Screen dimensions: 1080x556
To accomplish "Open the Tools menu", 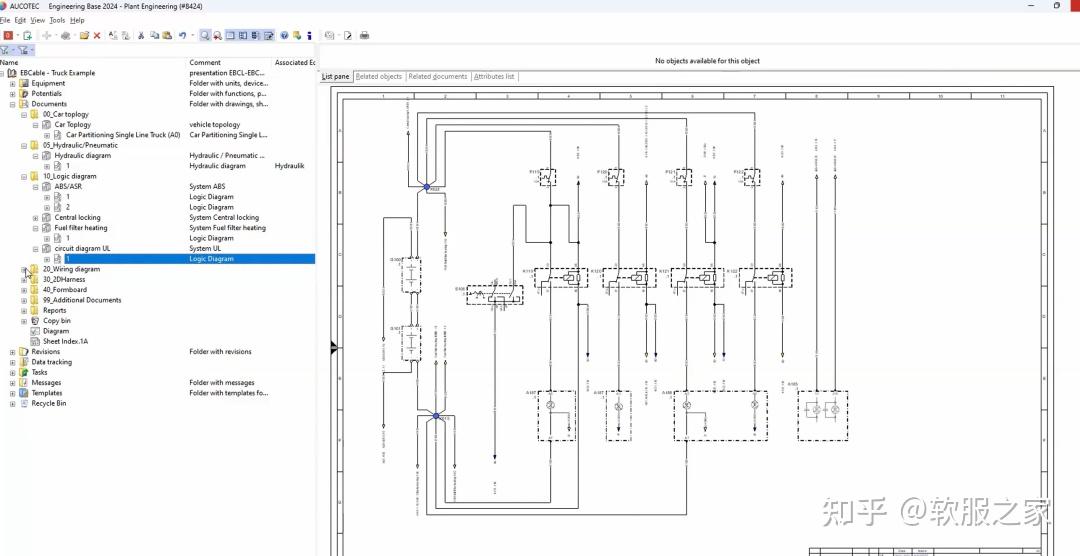I will [x=57, y=20].
